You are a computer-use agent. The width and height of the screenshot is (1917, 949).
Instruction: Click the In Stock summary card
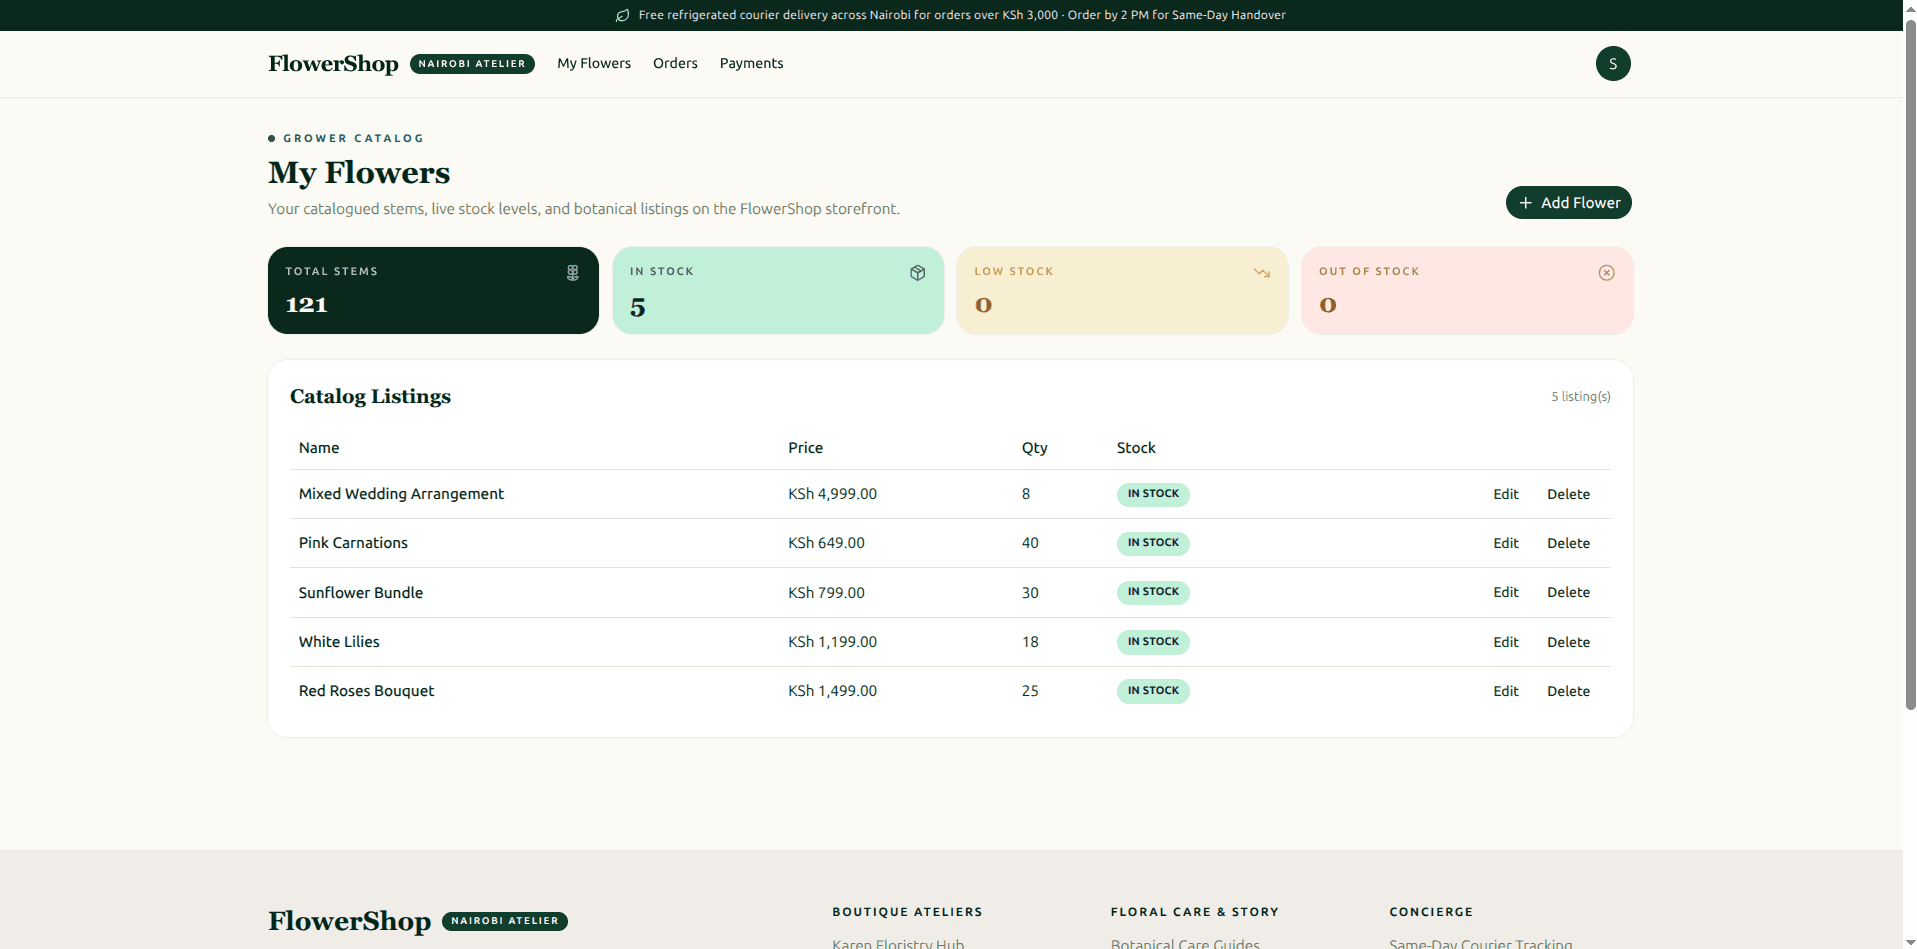tap(778, 290)
